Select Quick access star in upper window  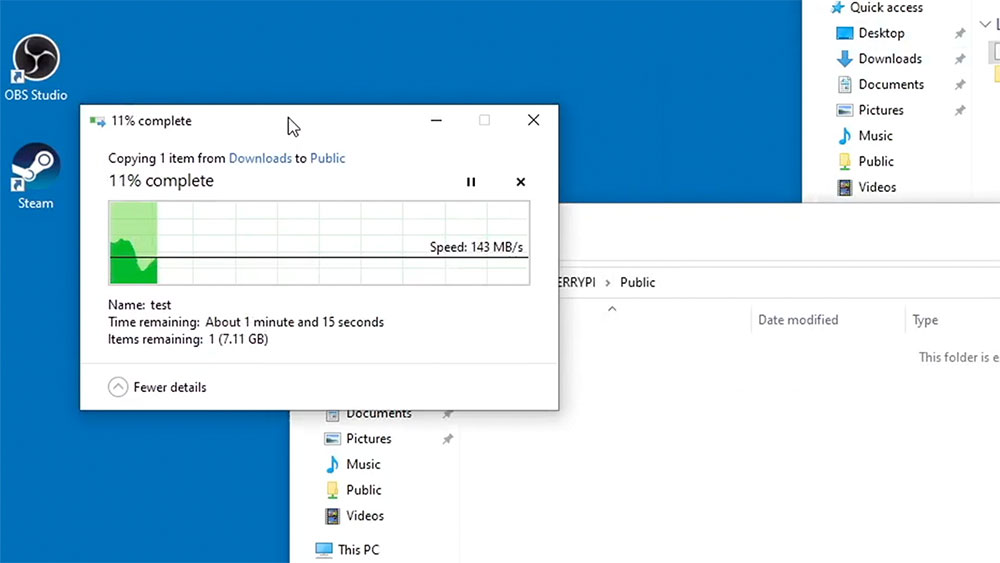tap(837, 8)
